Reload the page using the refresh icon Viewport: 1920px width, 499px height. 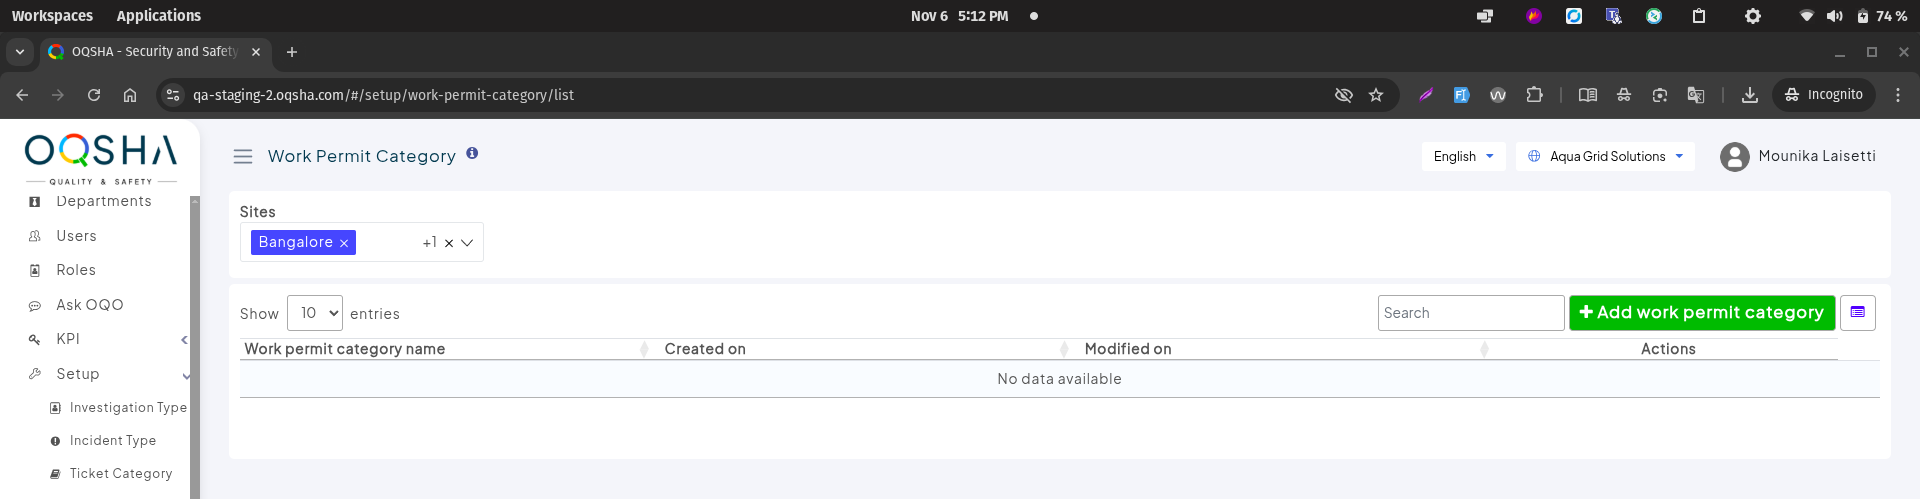point(94,95)
